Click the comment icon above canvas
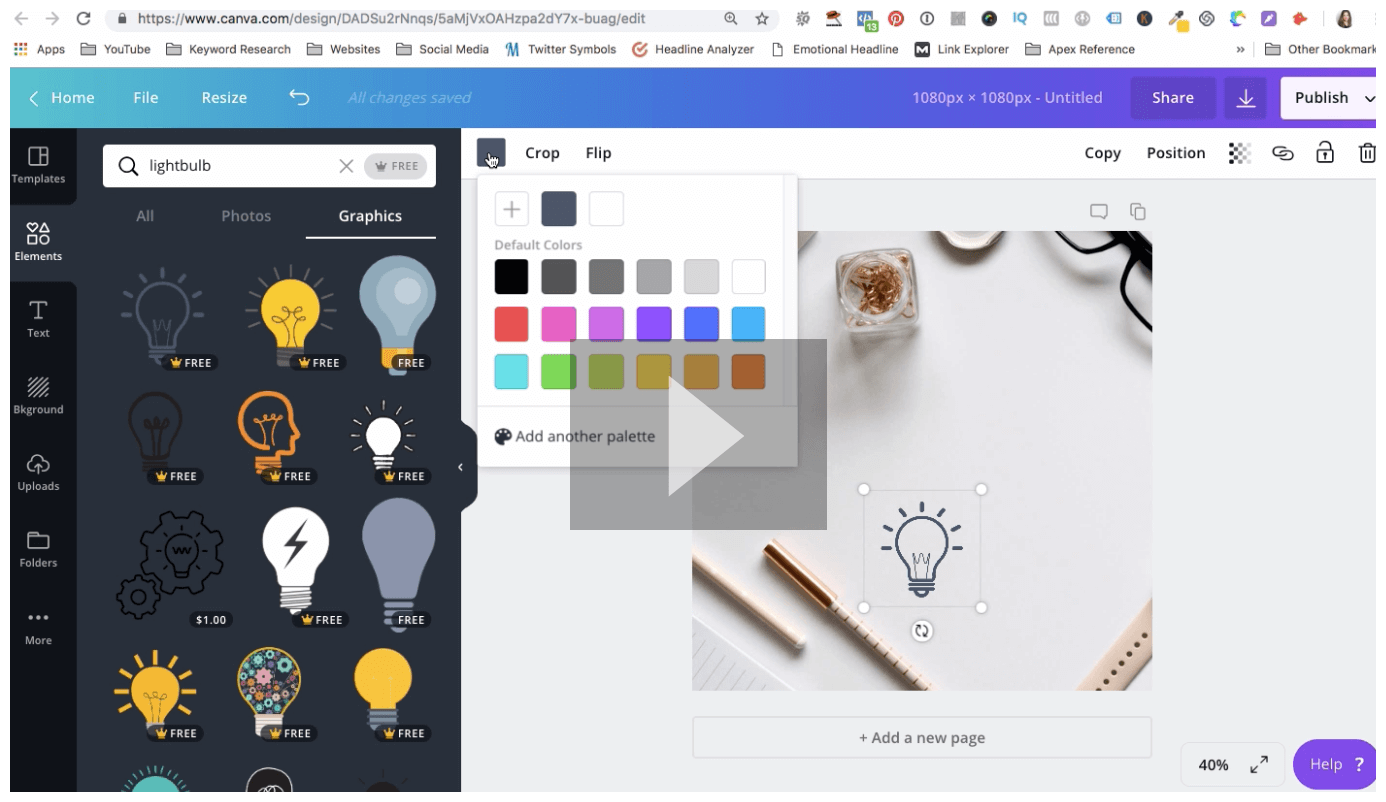Viewport: 1386px width, 802px height. pos(1099,211)
